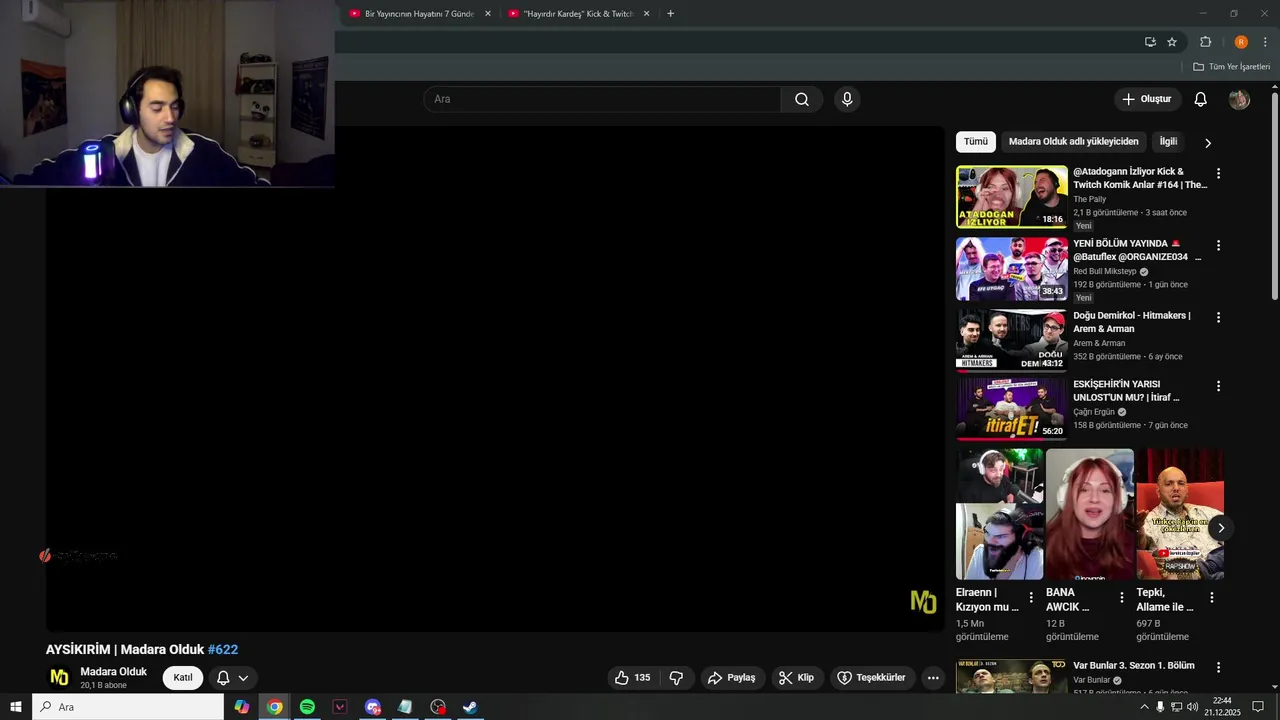This screenshot has height=720, width=1280.
Task: Open the system volume icon in tray
Action: pyautogui.click(x=1192, y=707)
